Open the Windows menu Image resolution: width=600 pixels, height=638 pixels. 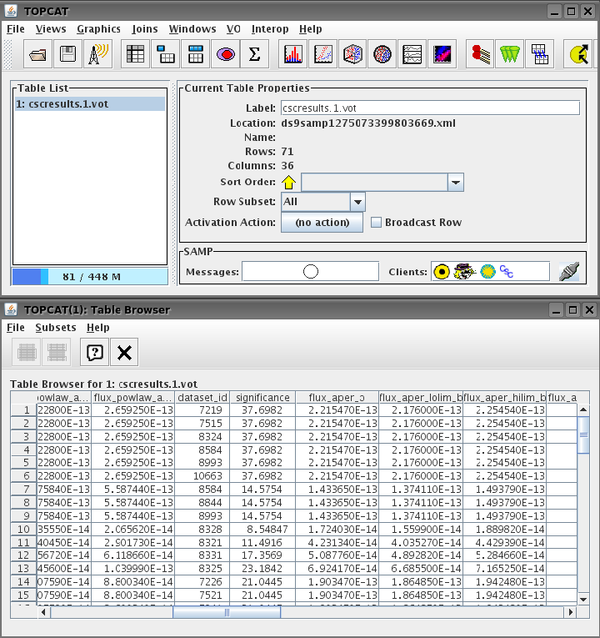(192, 29)
